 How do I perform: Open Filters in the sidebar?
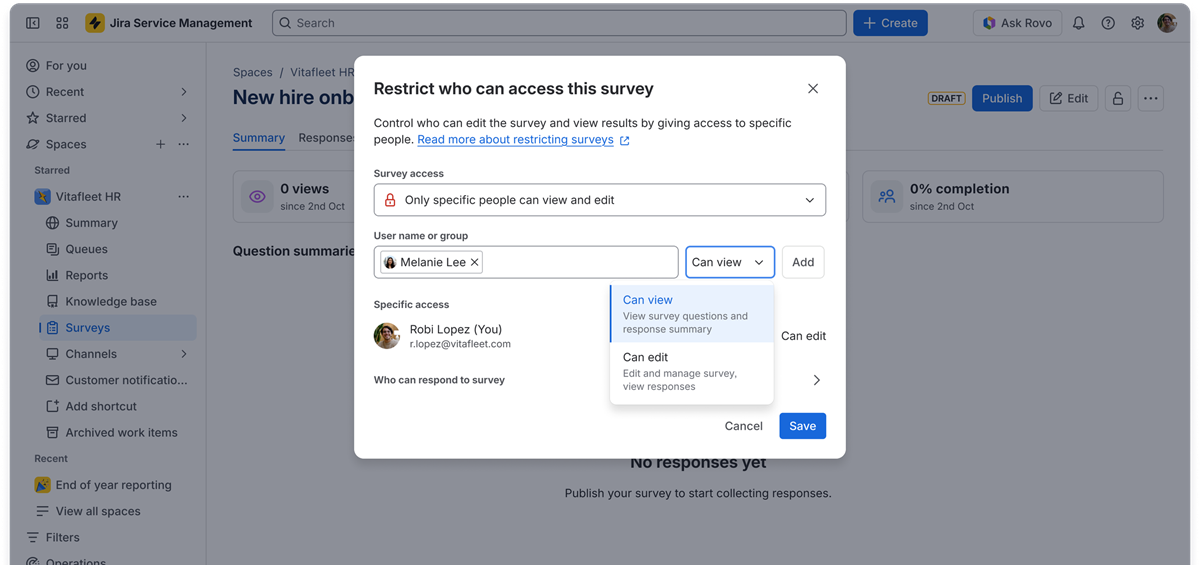(x=62, y=537)
